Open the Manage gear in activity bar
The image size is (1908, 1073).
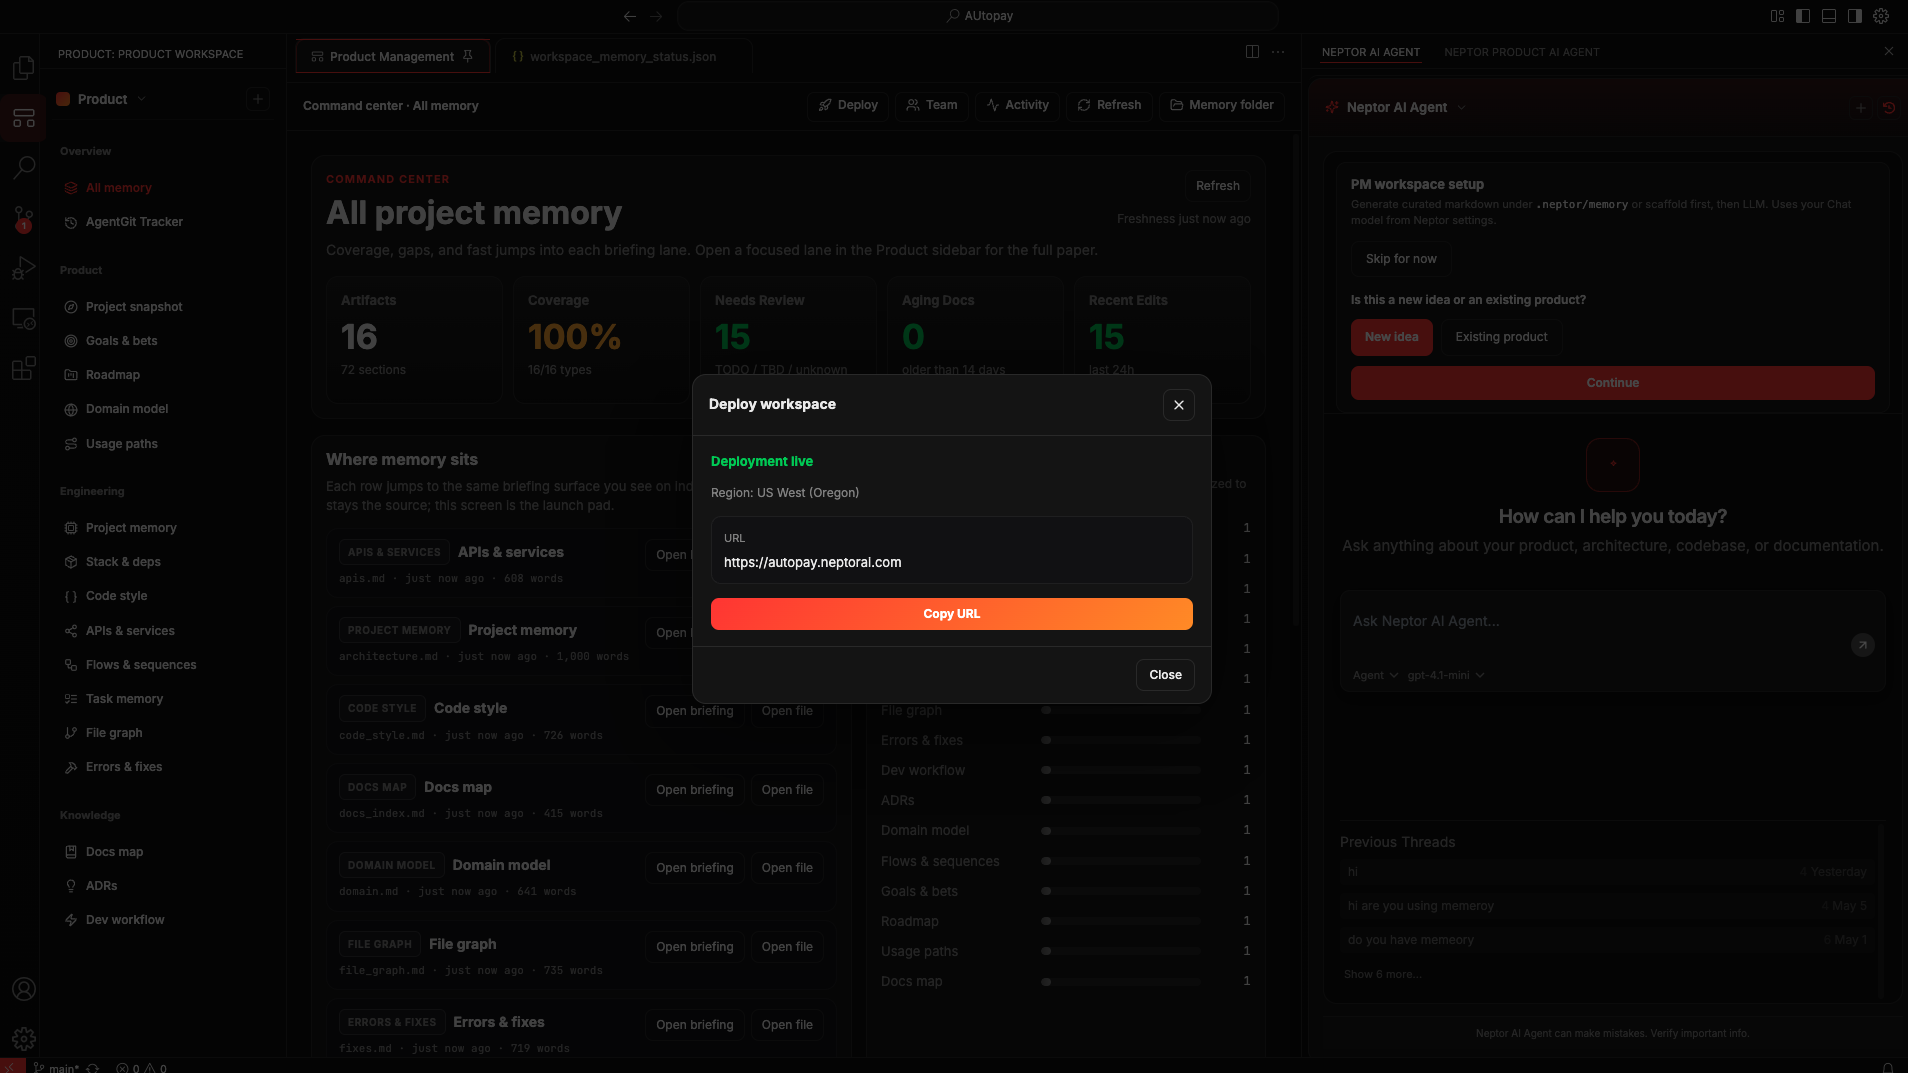click(x=23, y=1039)
